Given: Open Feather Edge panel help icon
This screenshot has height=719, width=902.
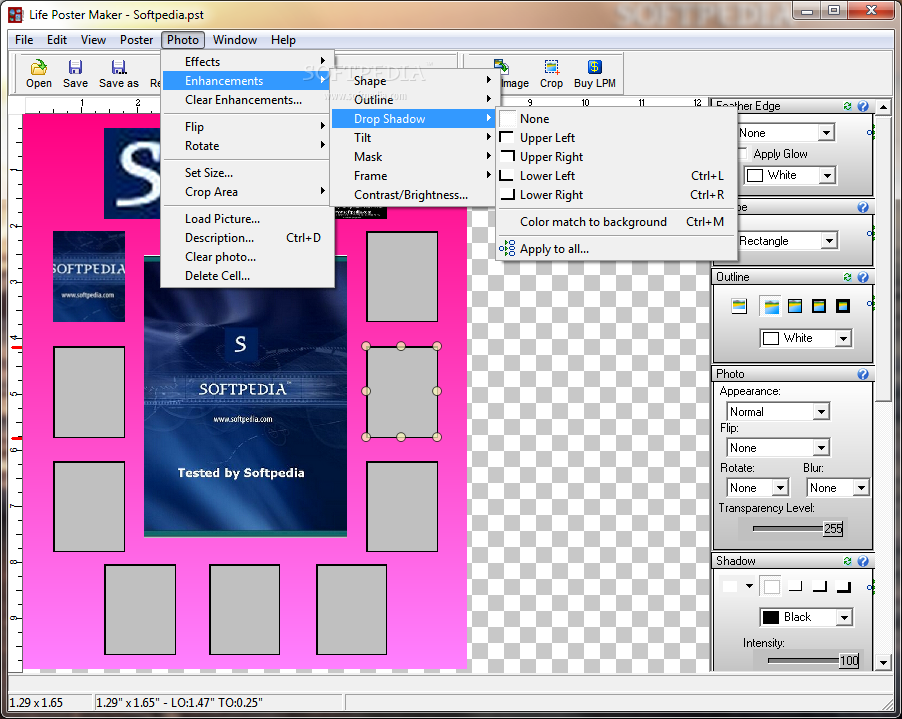Looking at the screenshot, I should click(x=863, y=106).
